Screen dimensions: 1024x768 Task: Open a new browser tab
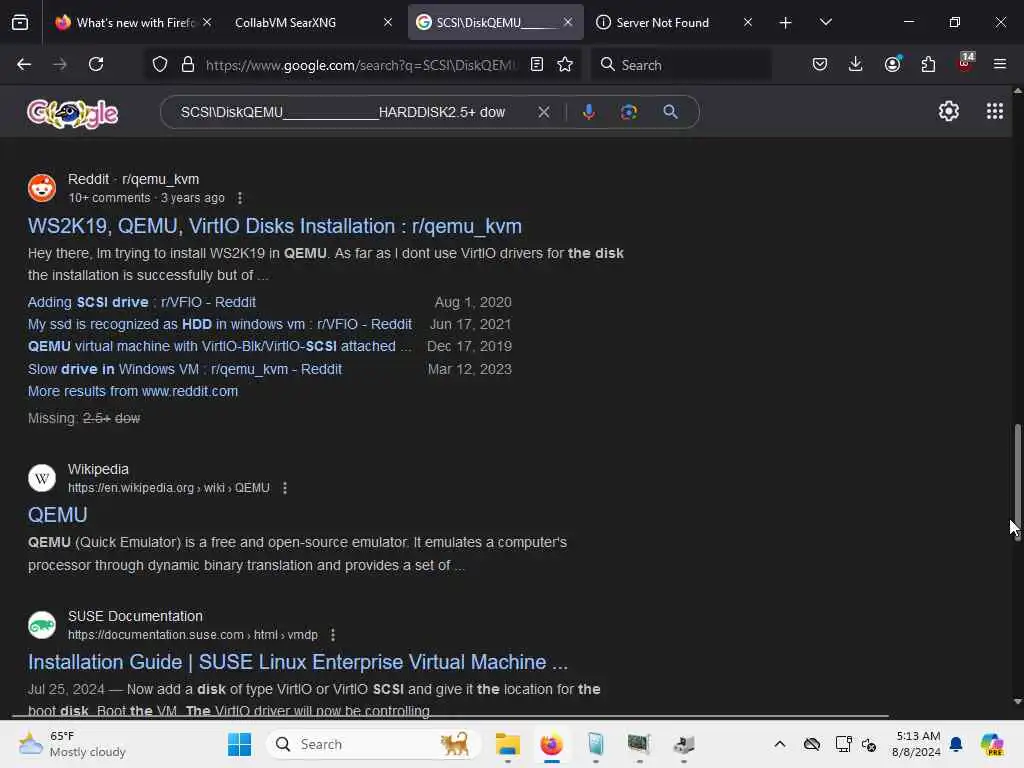click(785, 23)
